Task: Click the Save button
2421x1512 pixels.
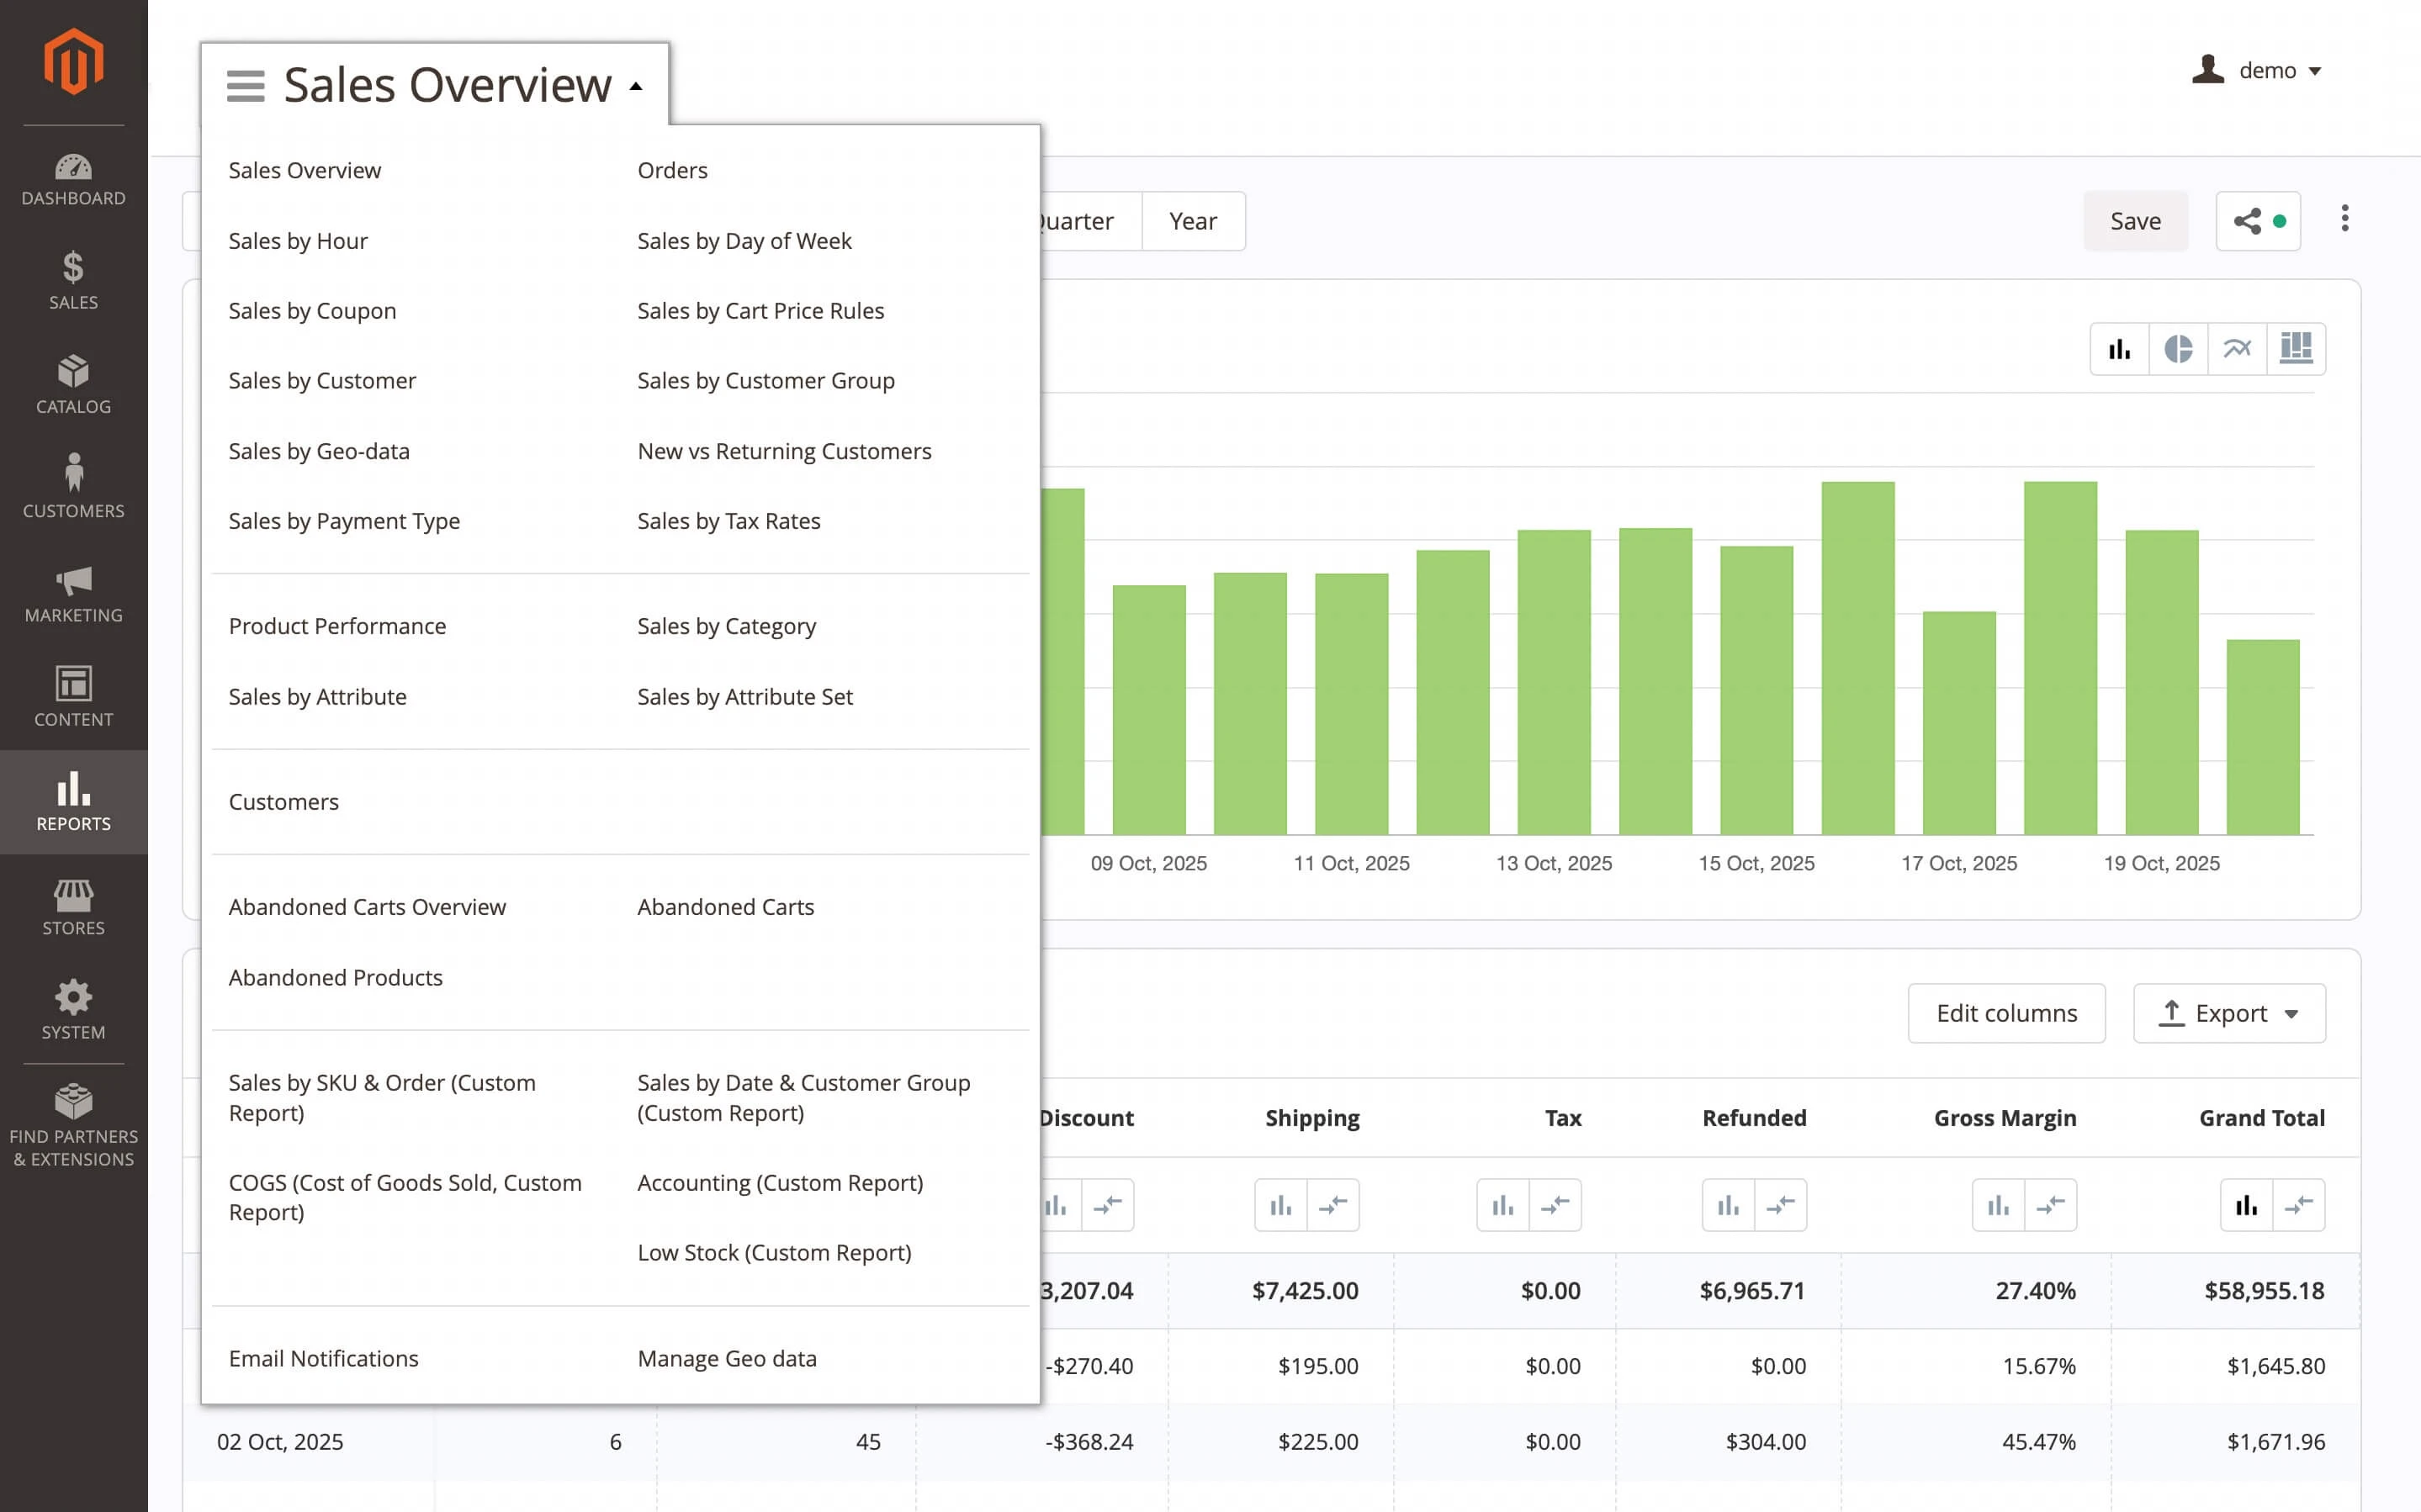Action: tap(2135, 221)
